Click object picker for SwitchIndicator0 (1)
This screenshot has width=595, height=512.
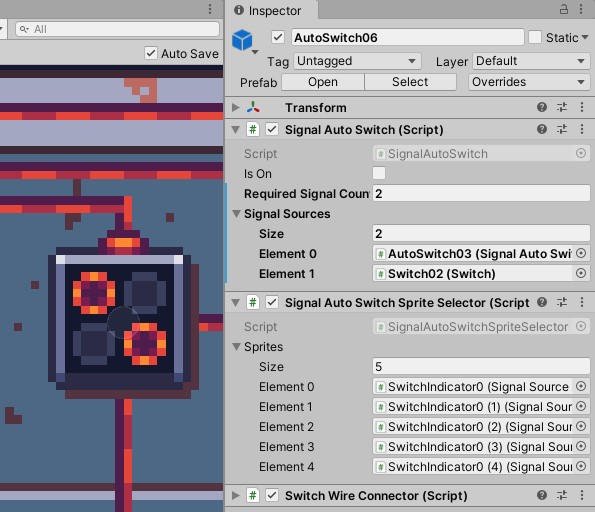(x=581, y=406)
